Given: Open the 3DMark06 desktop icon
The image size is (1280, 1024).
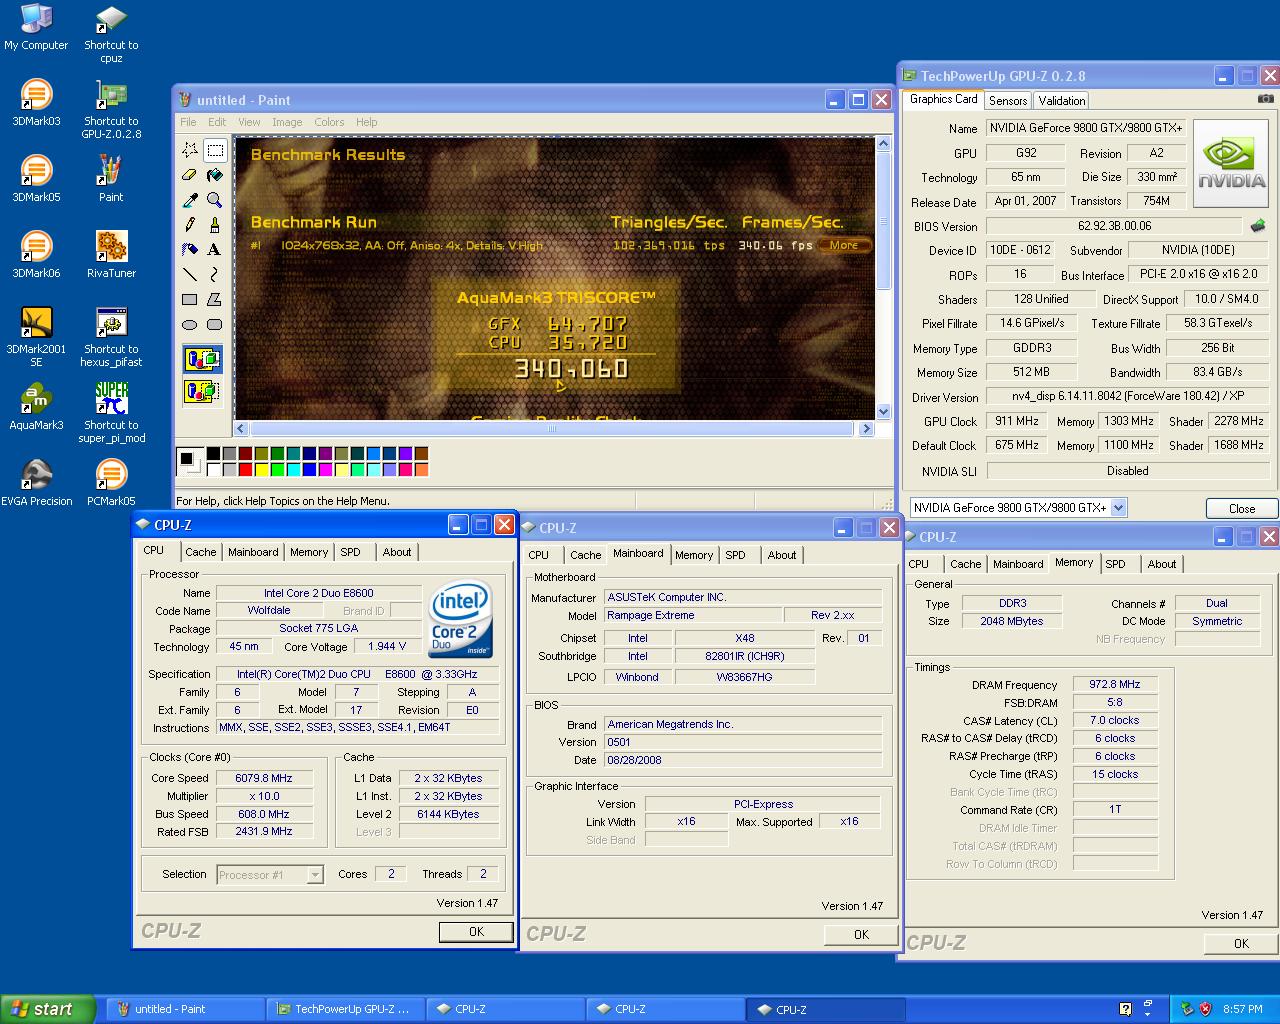Looking at the screenshot, I should pos(36,254).
